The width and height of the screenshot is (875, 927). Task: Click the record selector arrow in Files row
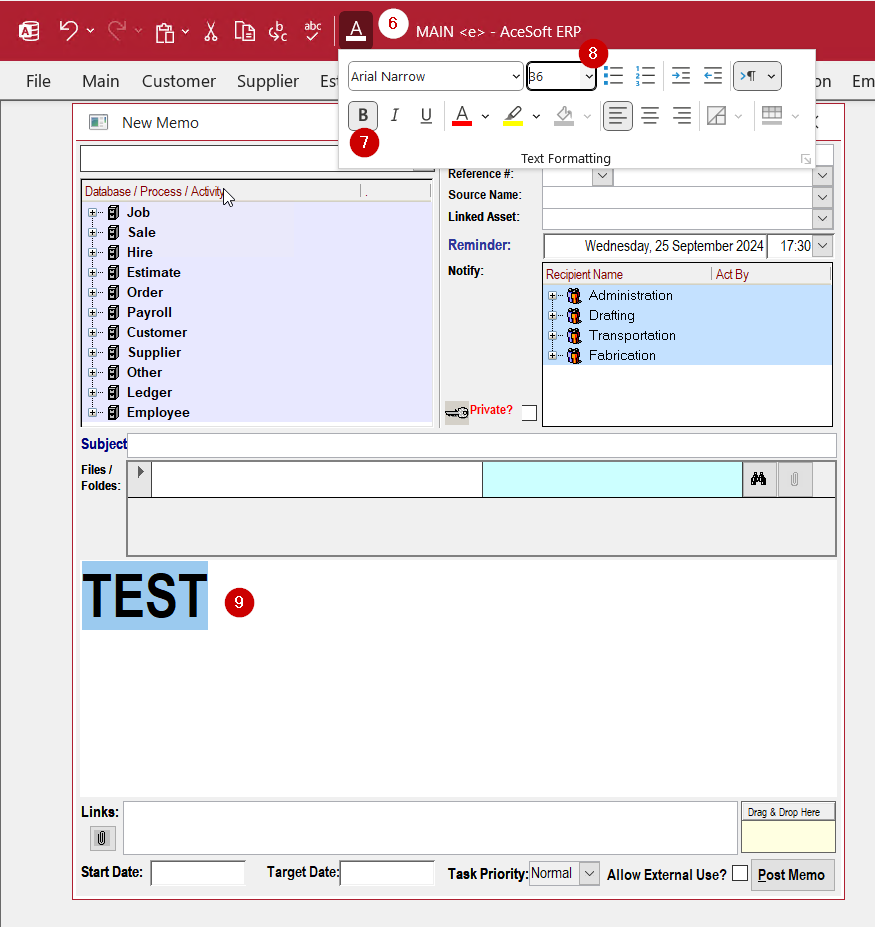tap(140, 479)
